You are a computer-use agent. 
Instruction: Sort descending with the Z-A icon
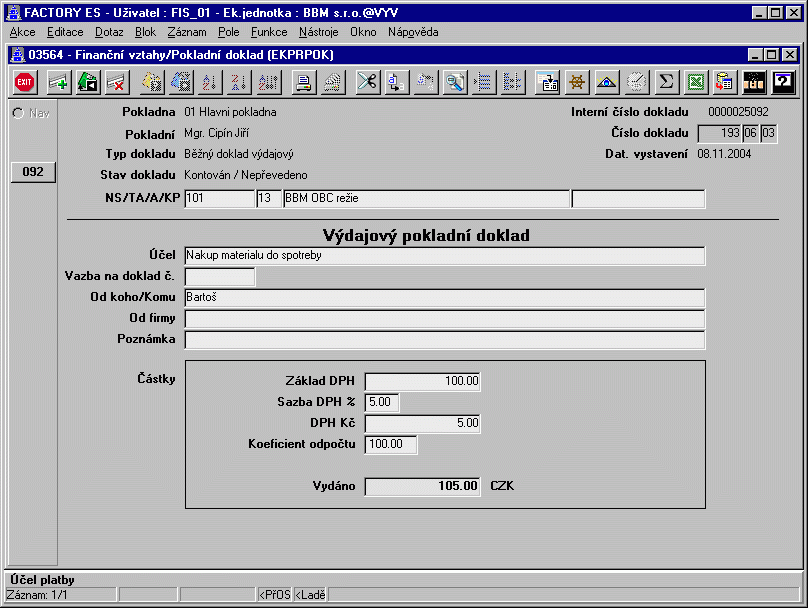(x=239, y=82)
